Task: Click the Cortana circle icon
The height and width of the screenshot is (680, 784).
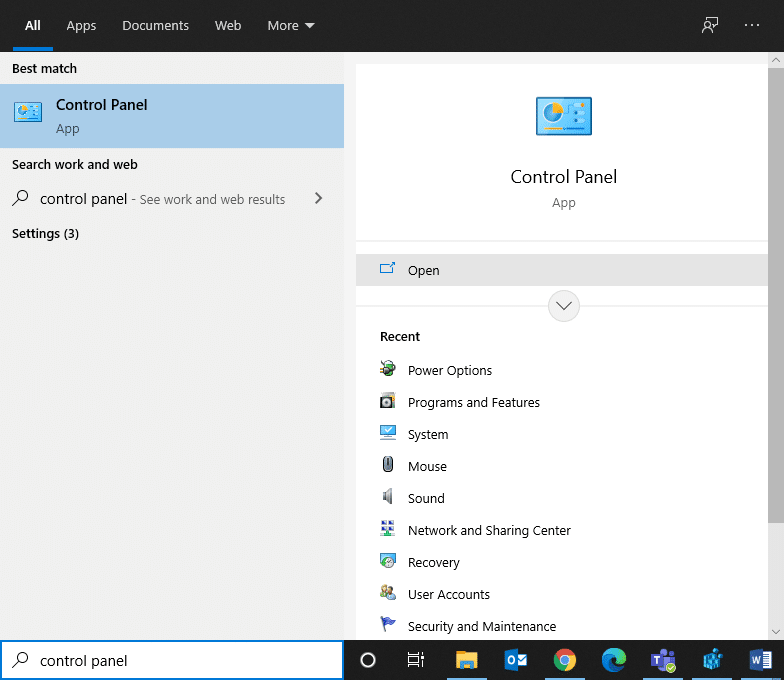Action: pos(367,660)
